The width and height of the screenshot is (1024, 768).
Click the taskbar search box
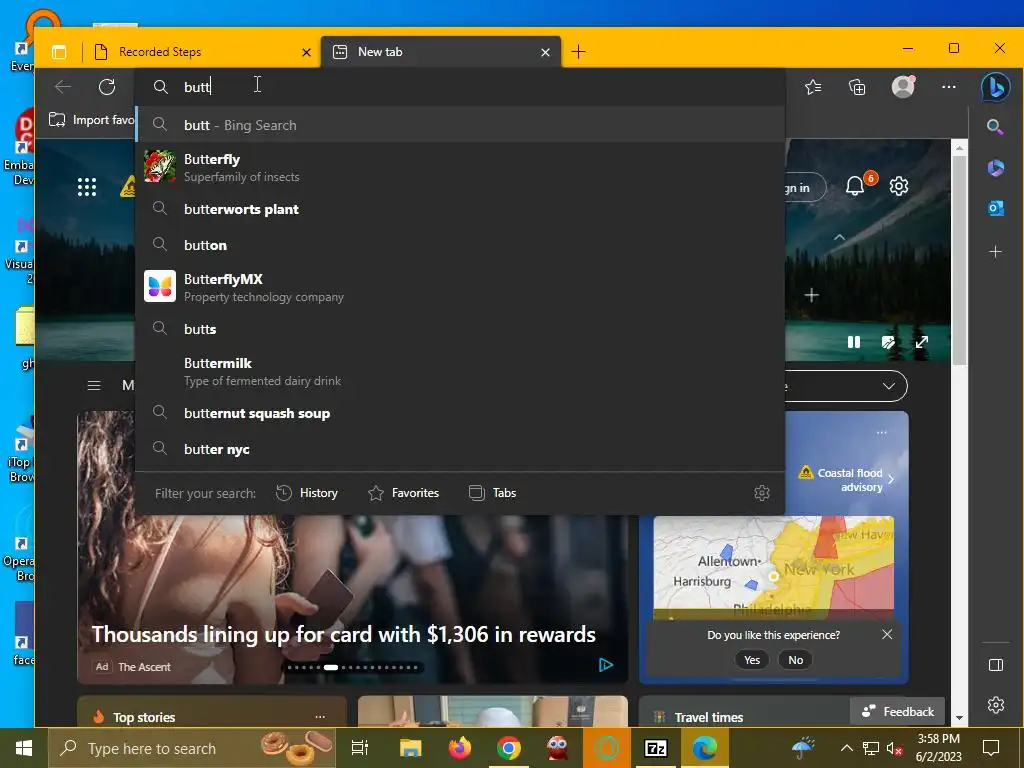pyautogui.click(x=191, y=748)
